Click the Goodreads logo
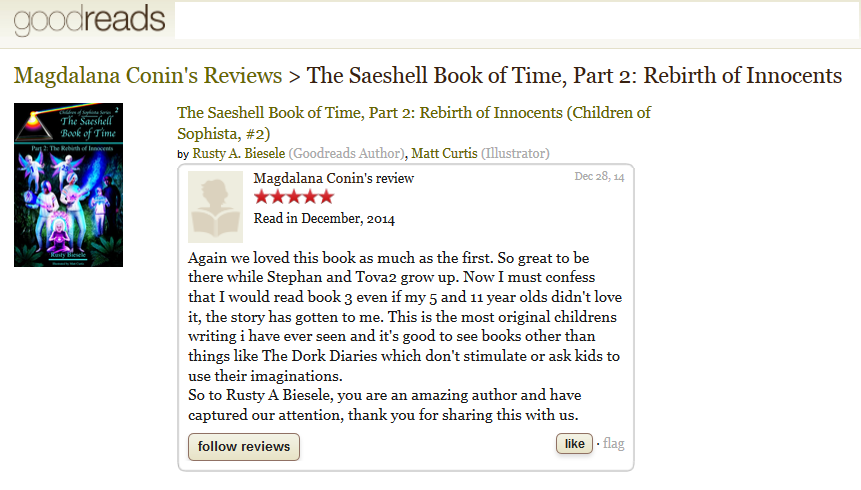 pyautogui.click(x=89, y=20)
